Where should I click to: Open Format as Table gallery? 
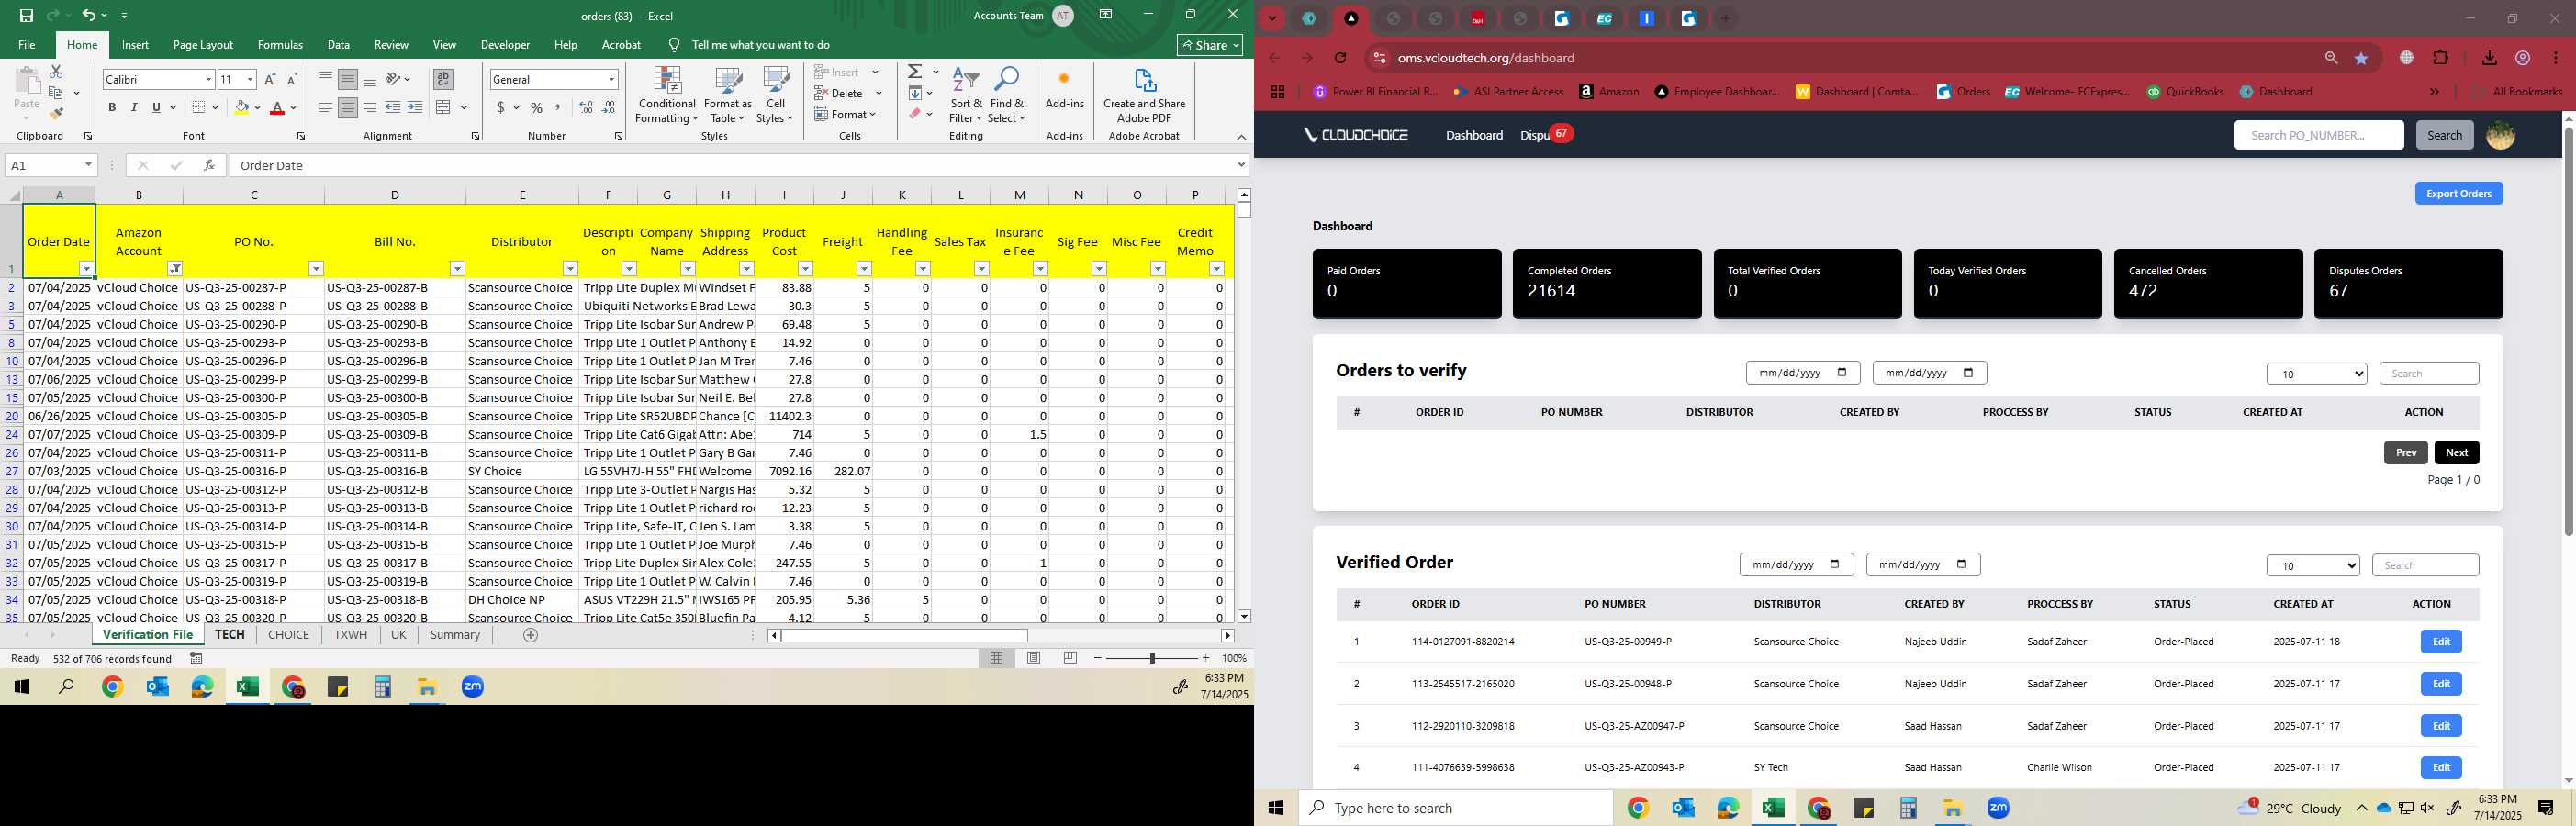tap(728, 96)
